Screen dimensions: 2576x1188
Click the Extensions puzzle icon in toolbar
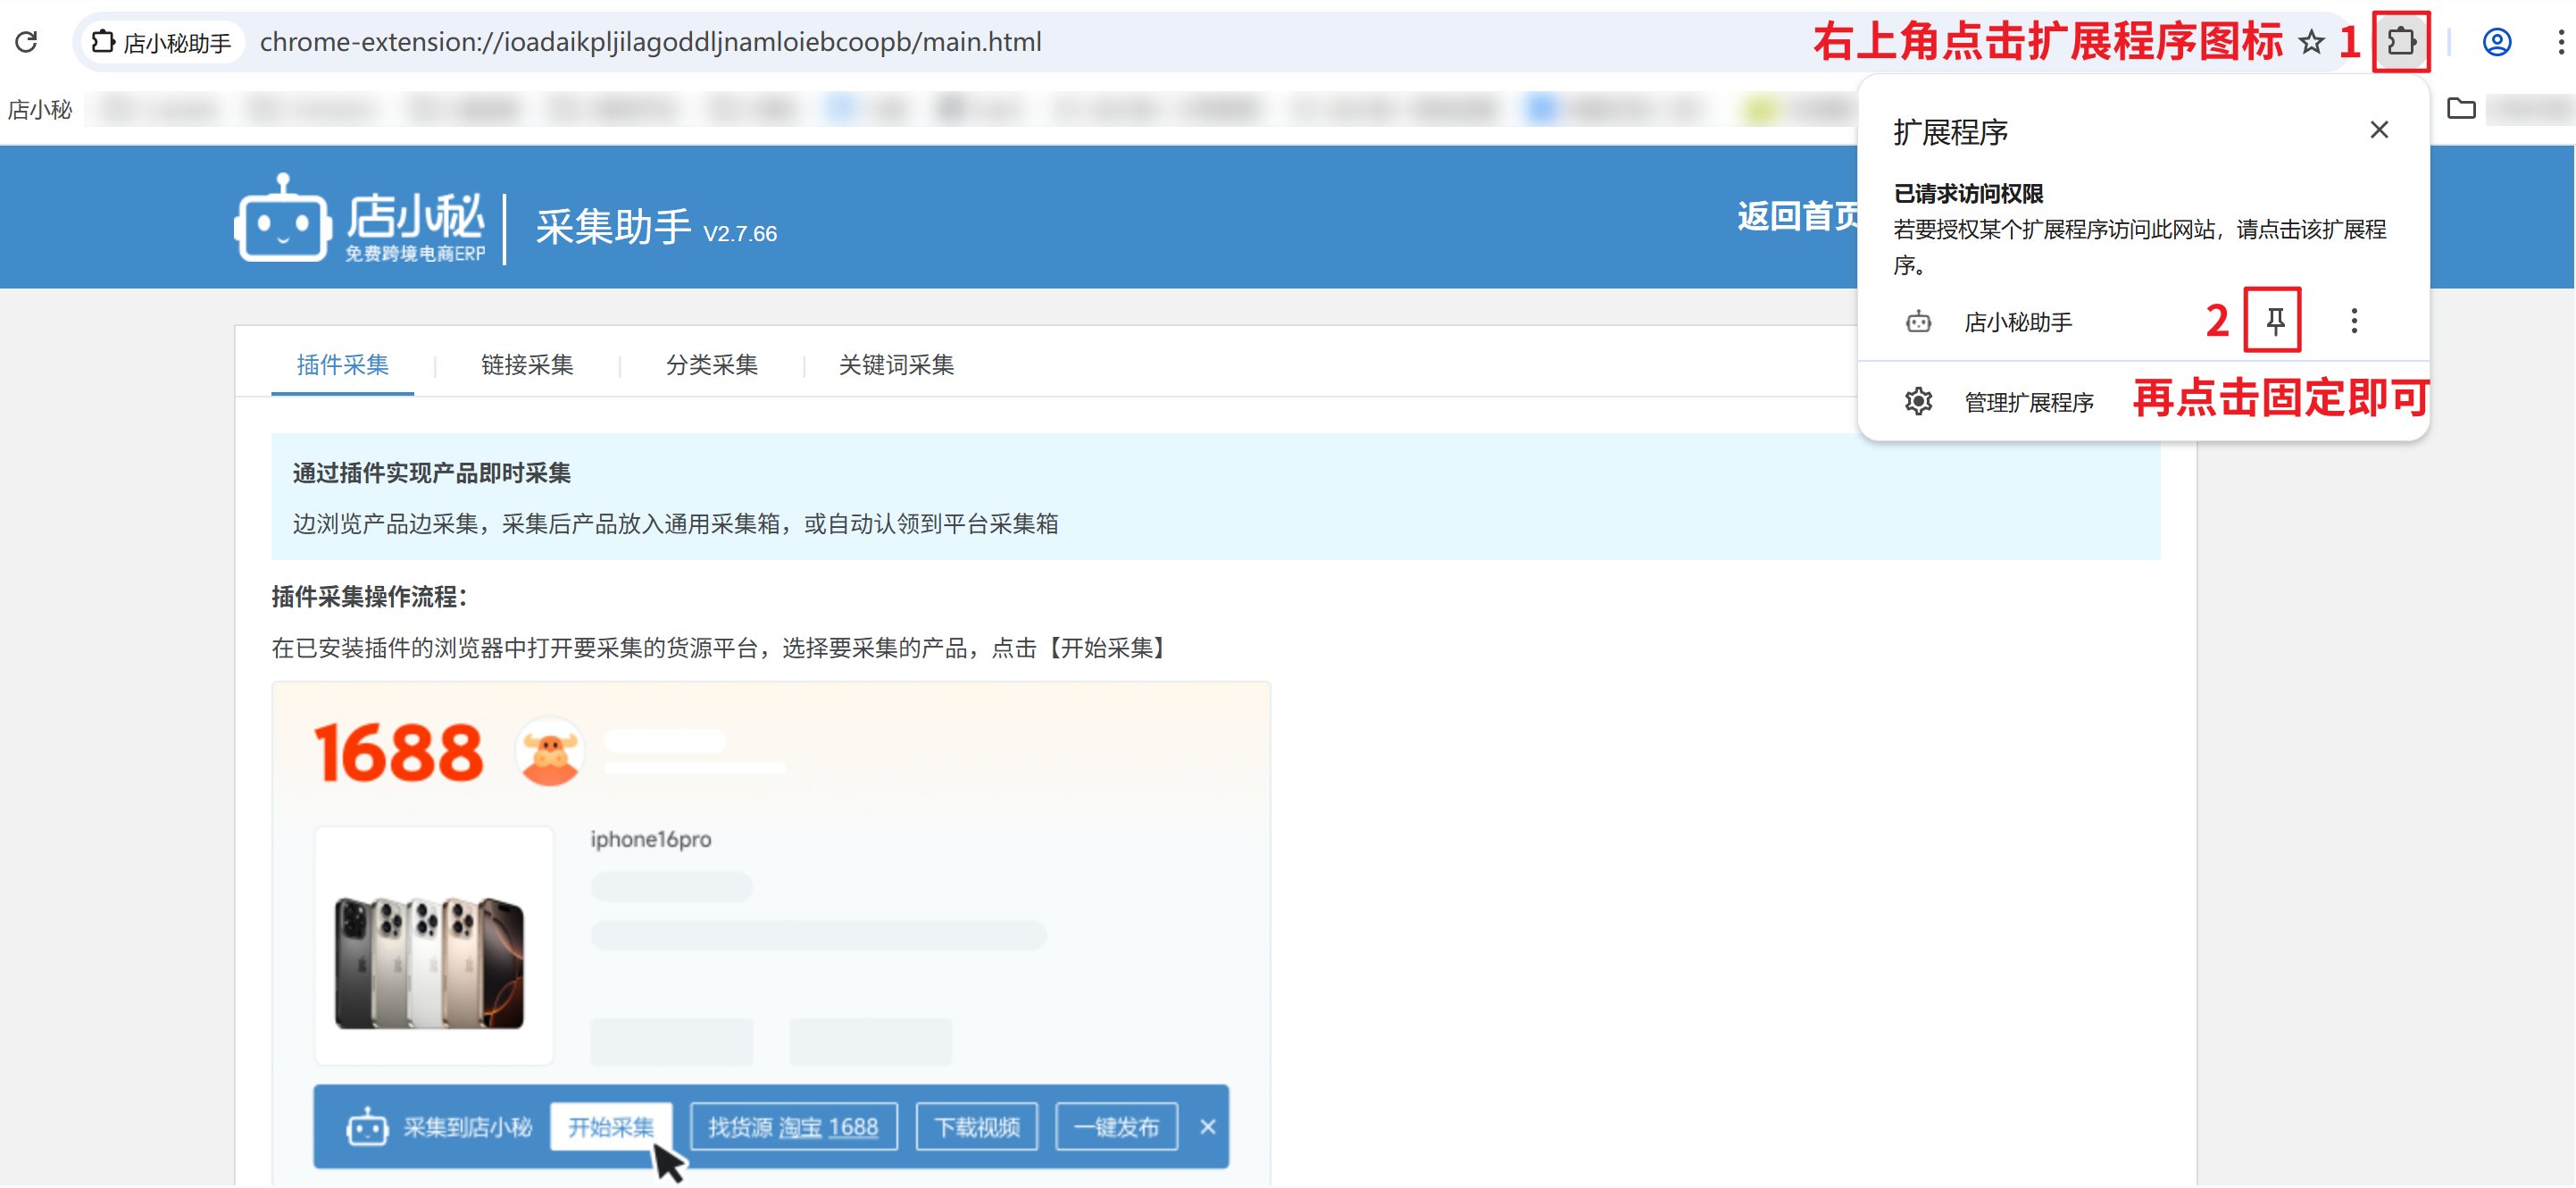click(x=2400, y=42)
